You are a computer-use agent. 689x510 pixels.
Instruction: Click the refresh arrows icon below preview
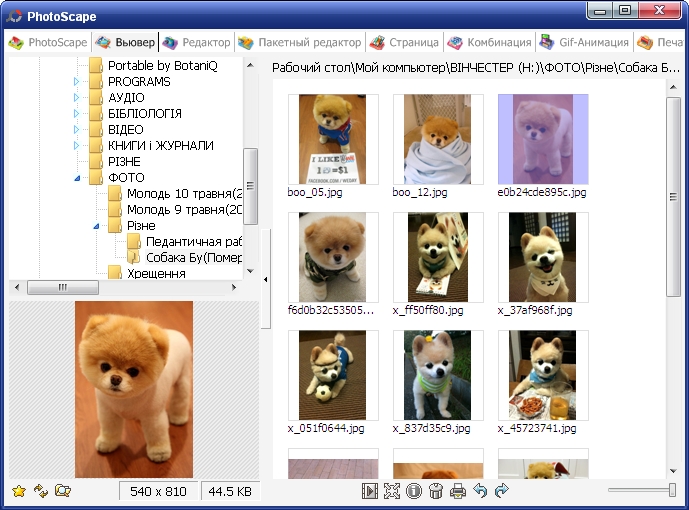(41, 491)
